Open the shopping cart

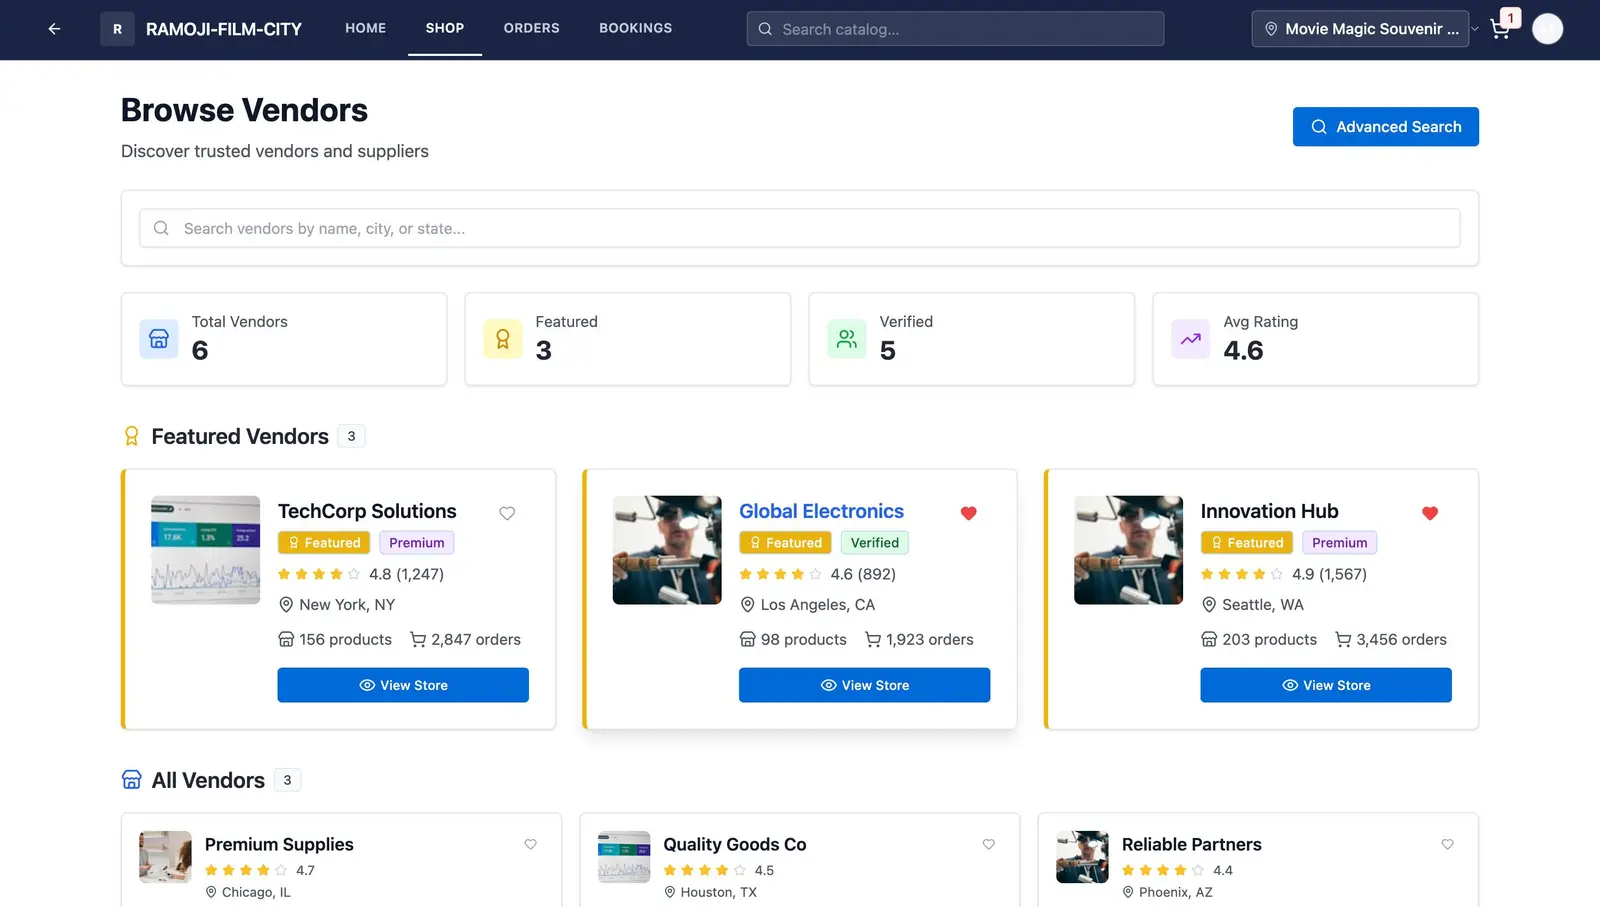pyautogui.click(x=1500, y=29)
